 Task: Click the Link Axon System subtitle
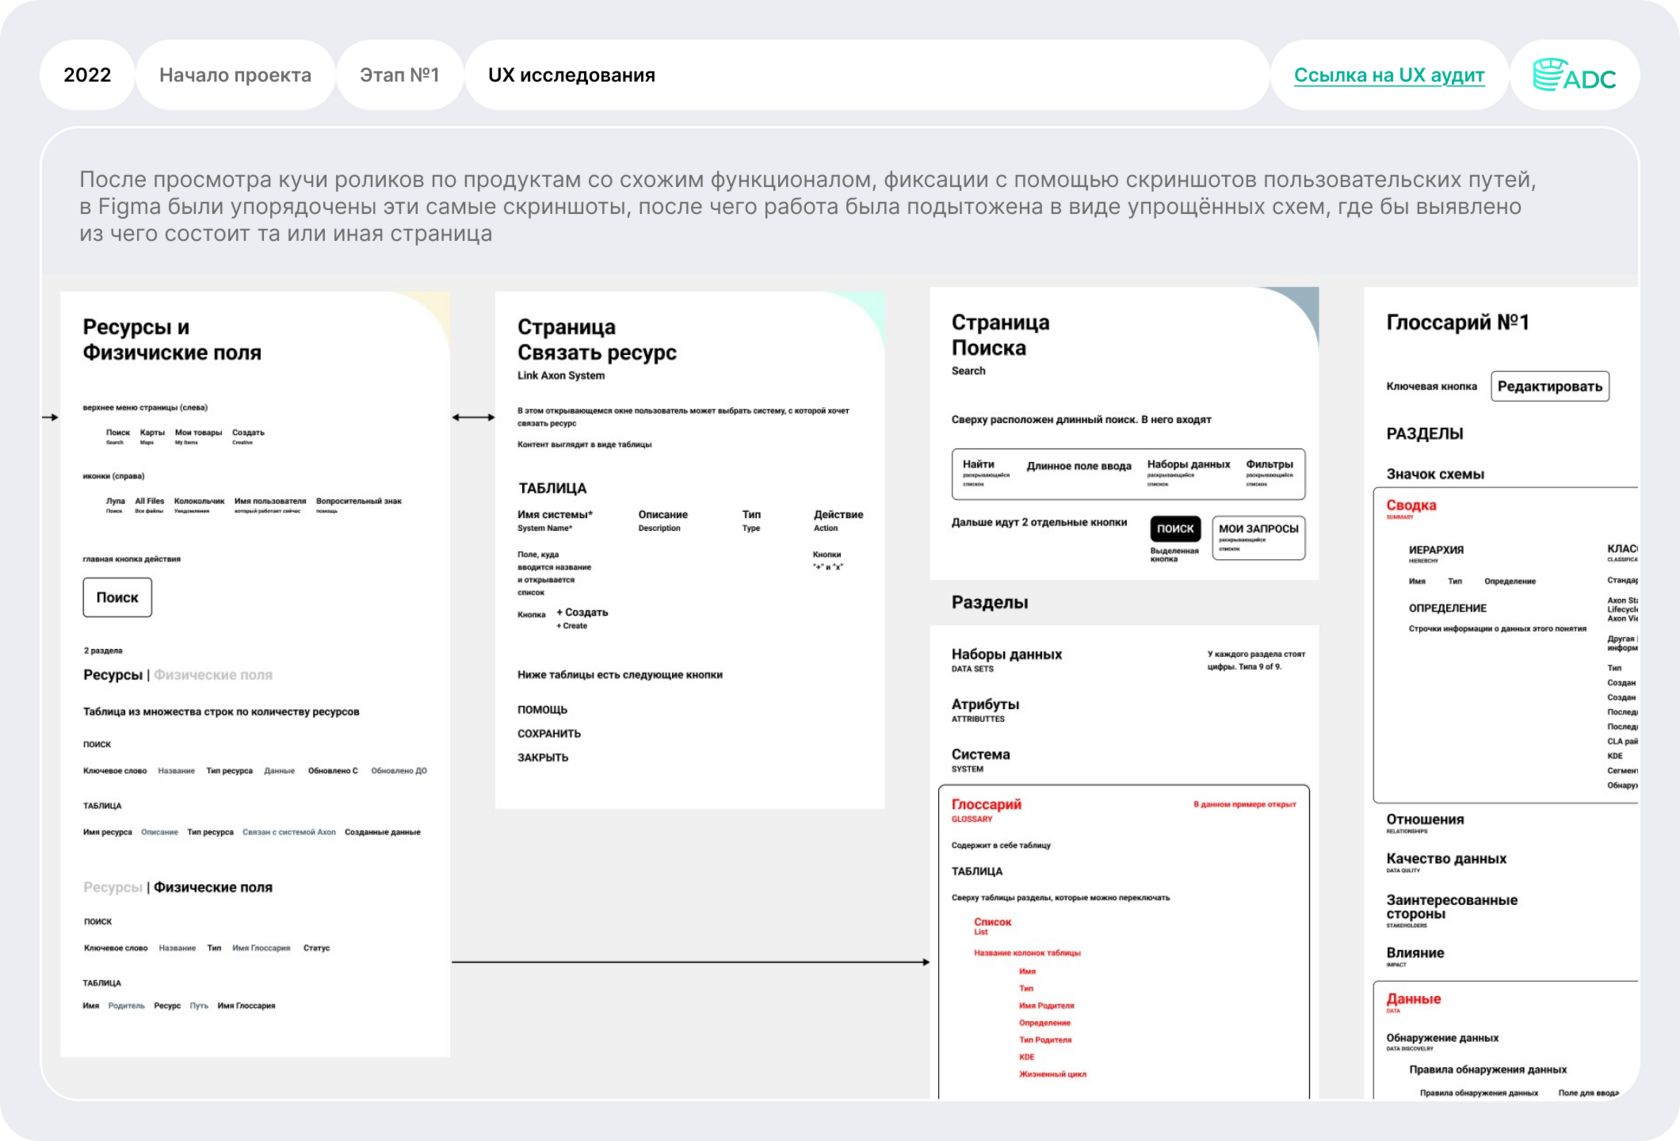coord(561,376)
